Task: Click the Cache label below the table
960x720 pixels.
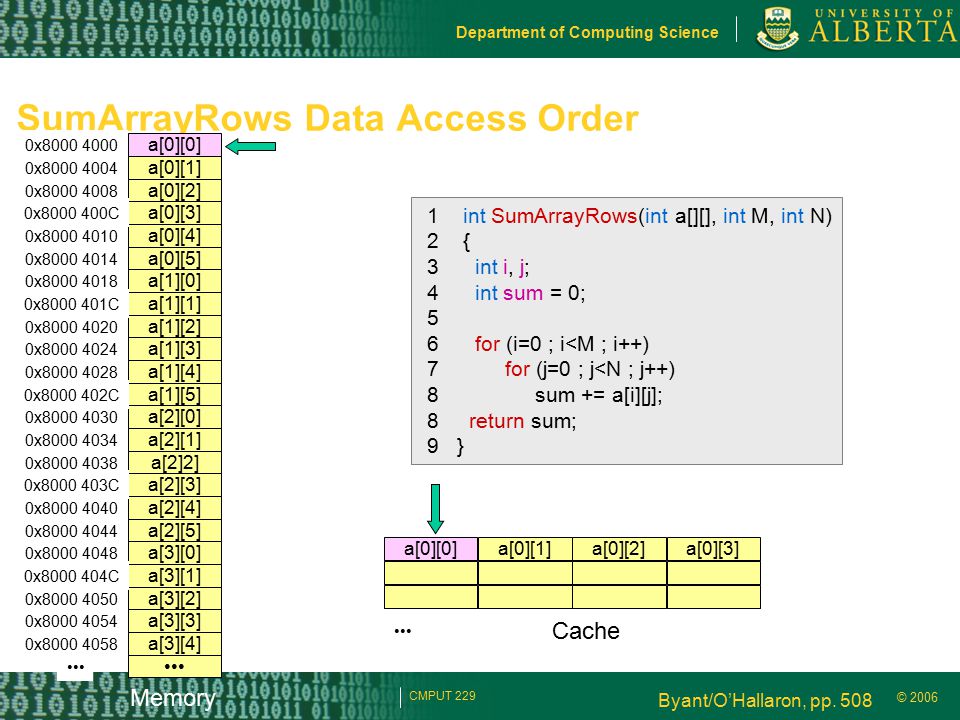Action: coord(586,631)
